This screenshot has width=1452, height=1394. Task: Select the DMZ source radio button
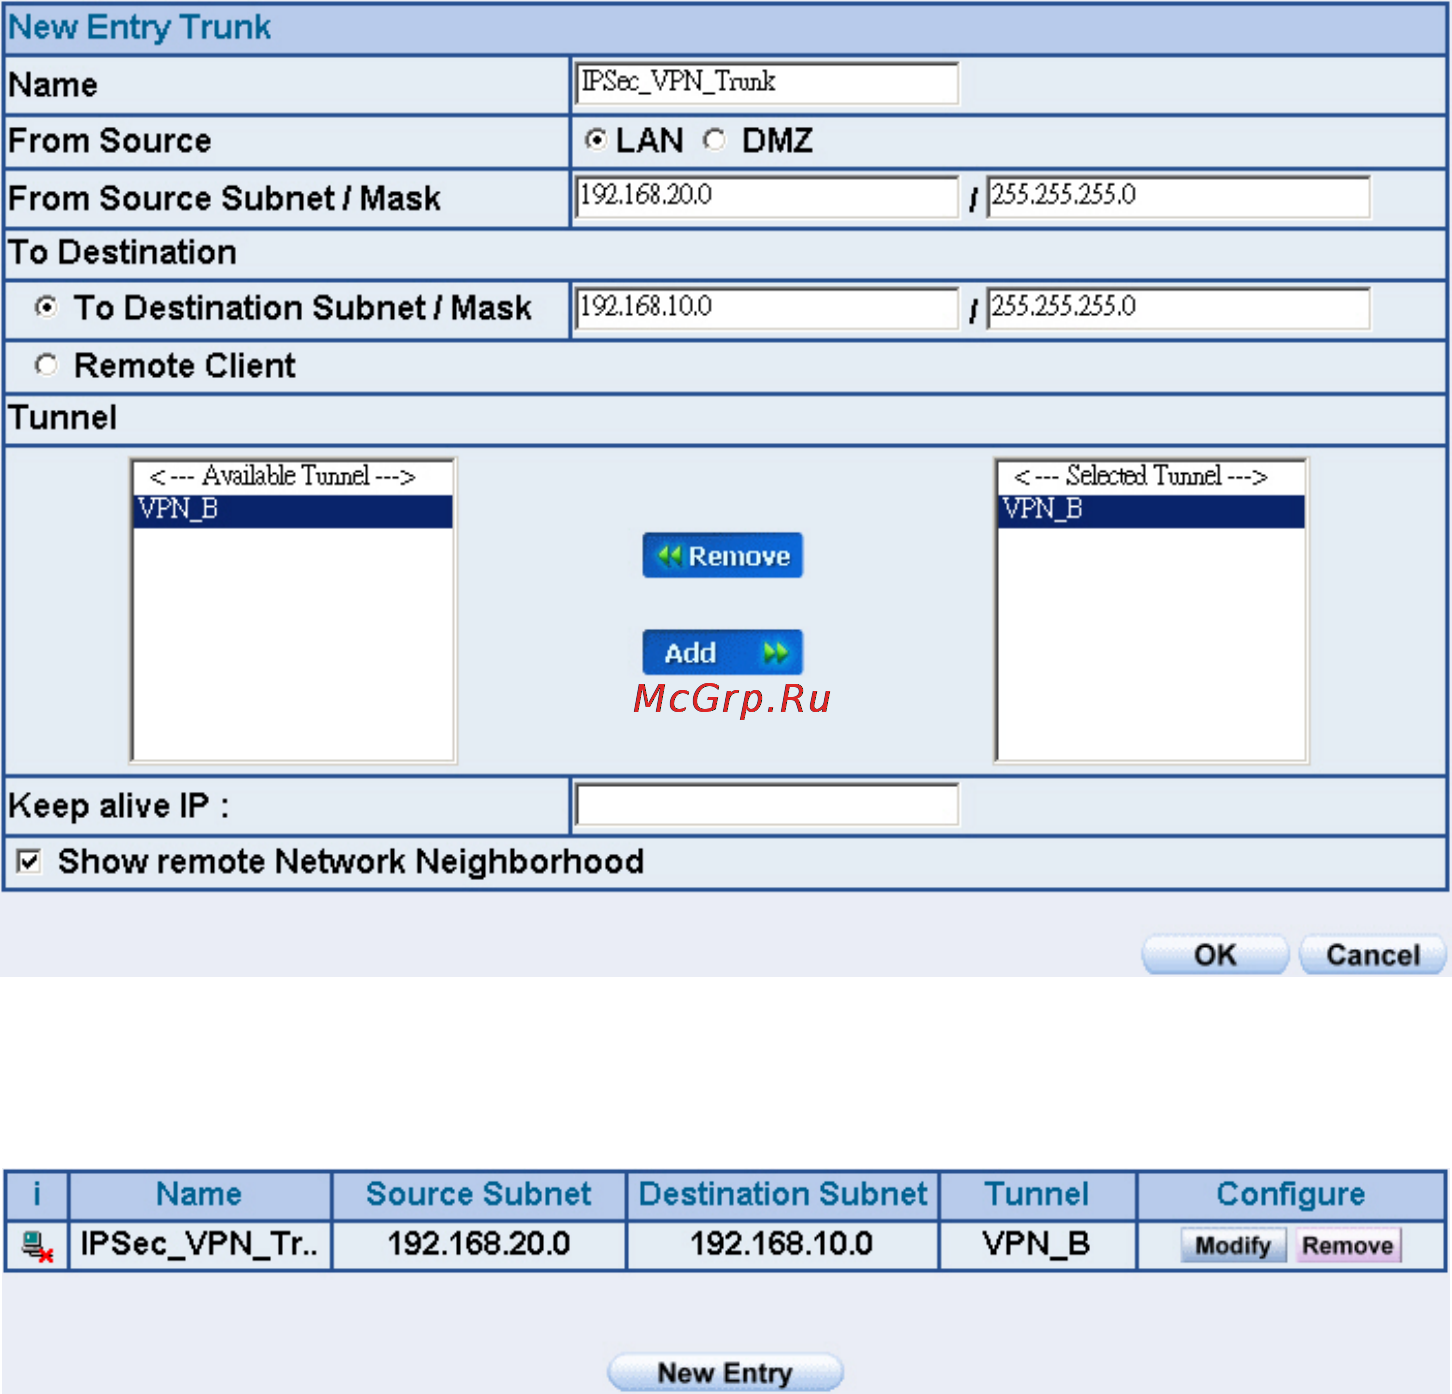pos(714,140)
